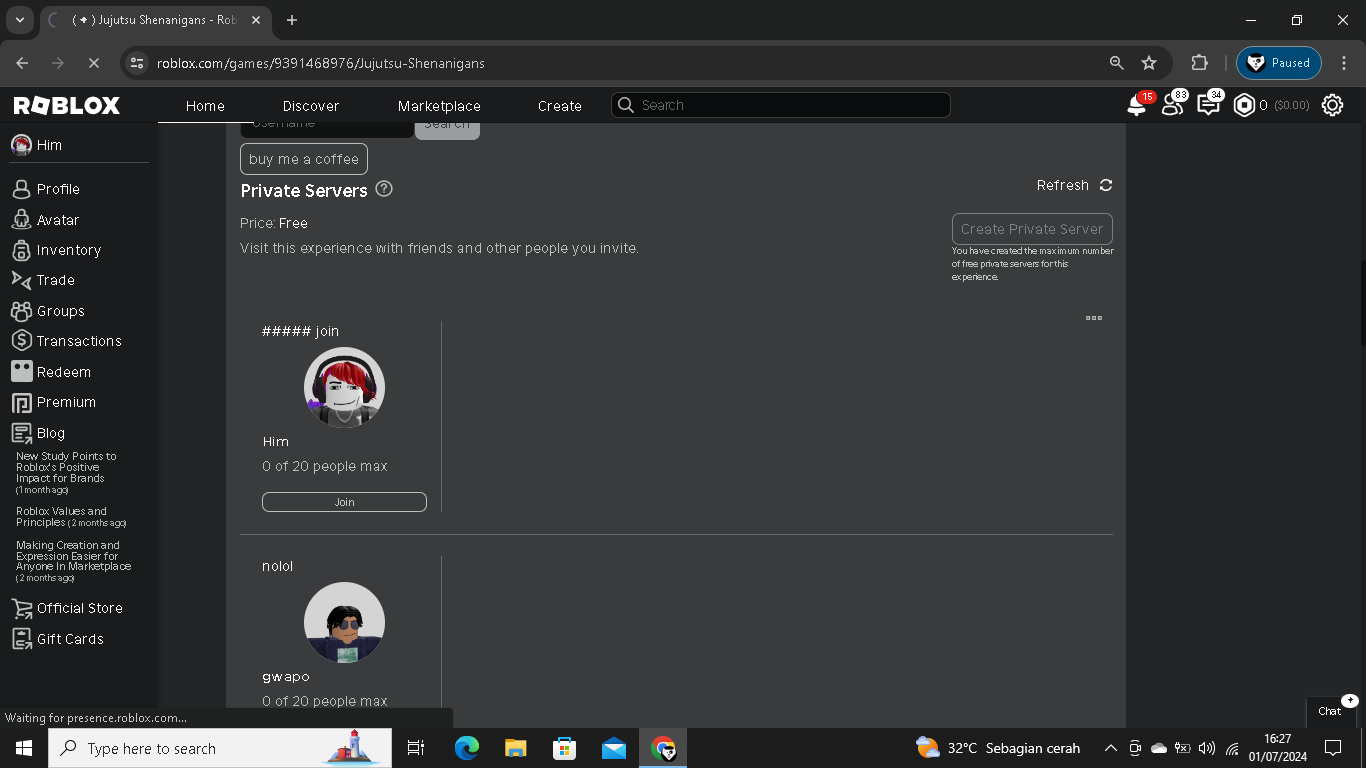This screenshot has width=1366, height=768.
Task: Stop loading the page
Action: coord(93,63)
